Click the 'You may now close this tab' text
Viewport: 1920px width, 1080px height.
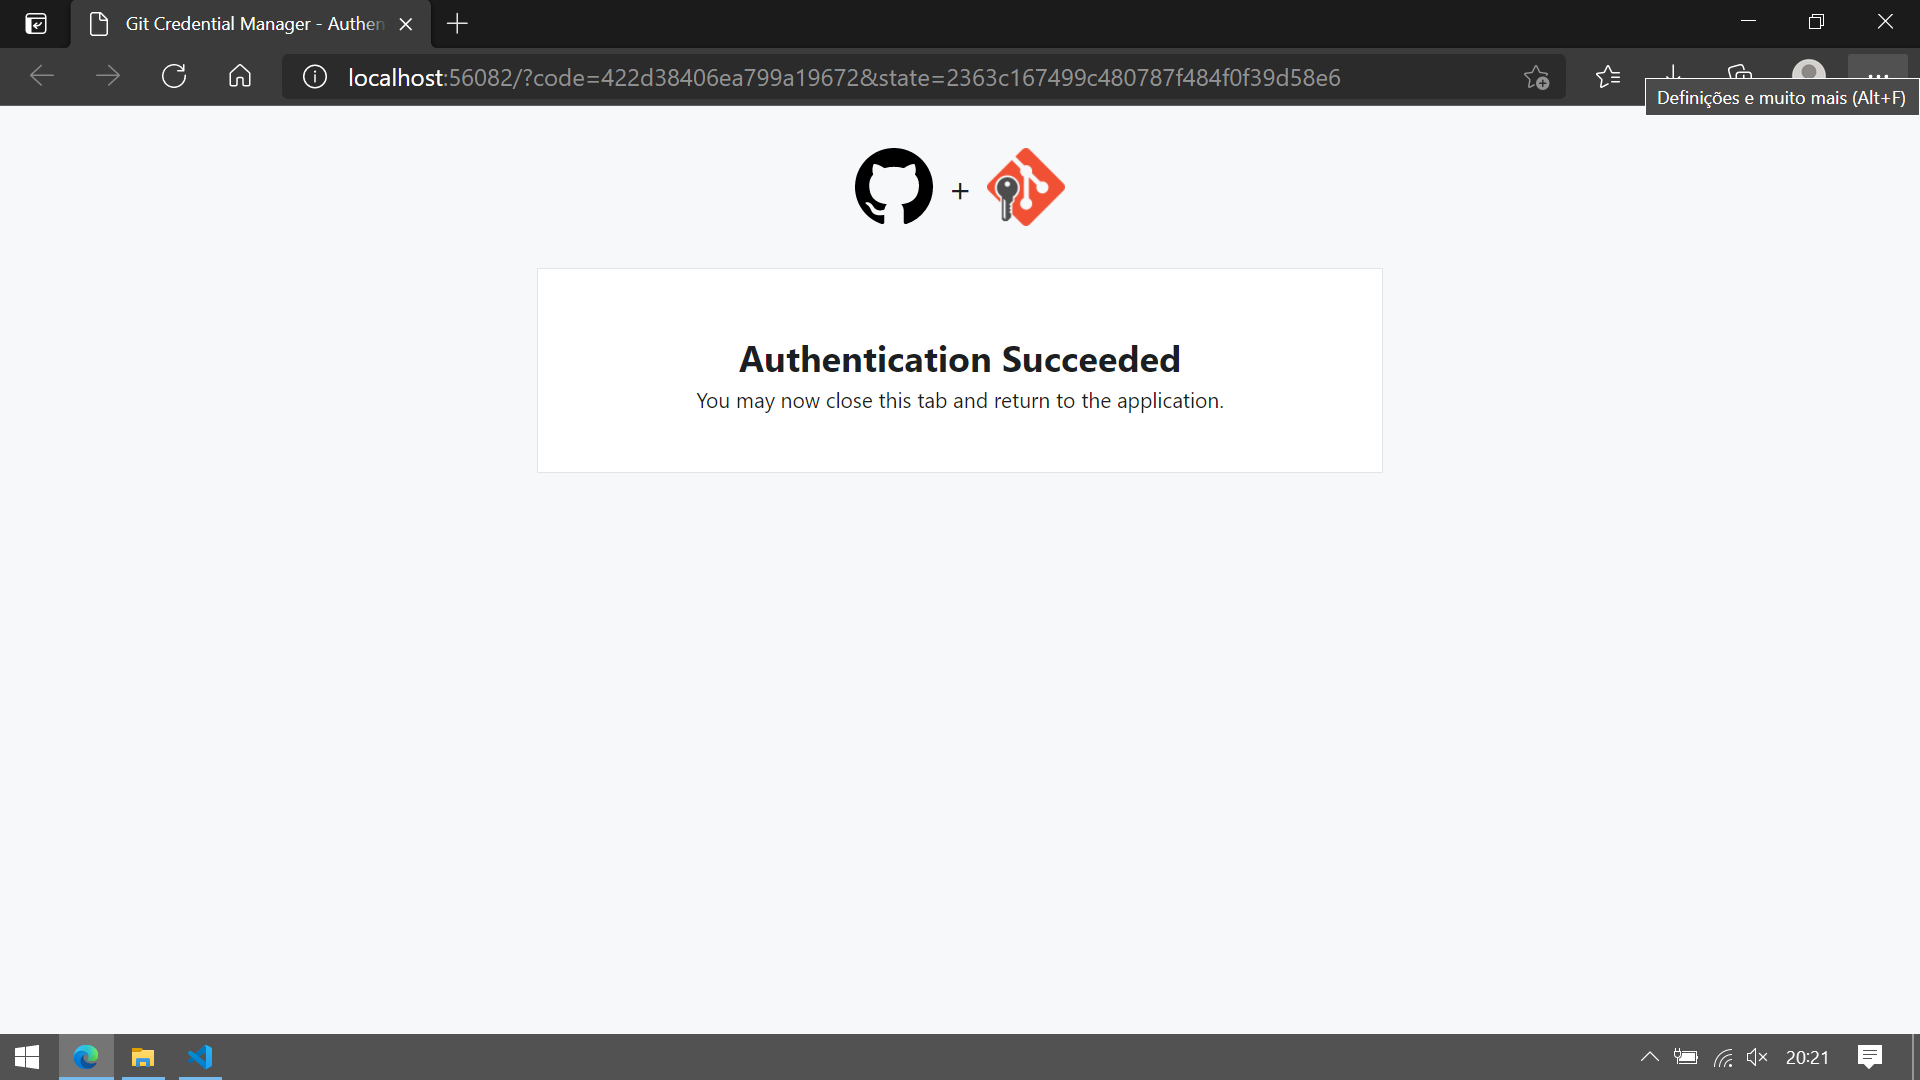point(960,401)
